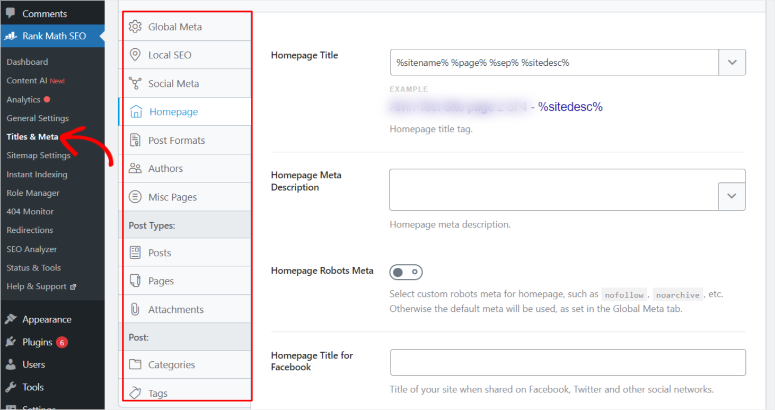This screenshot has height=410, width=775.
Task: Click the Authors people icon
Action: click(x=135, y=168)
